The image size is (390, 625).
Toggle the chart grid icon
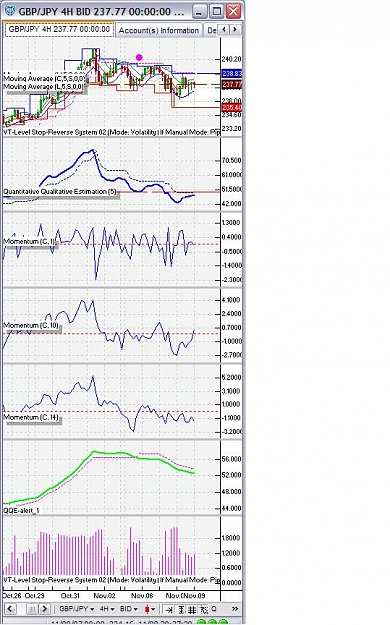[x=192, y=609]
